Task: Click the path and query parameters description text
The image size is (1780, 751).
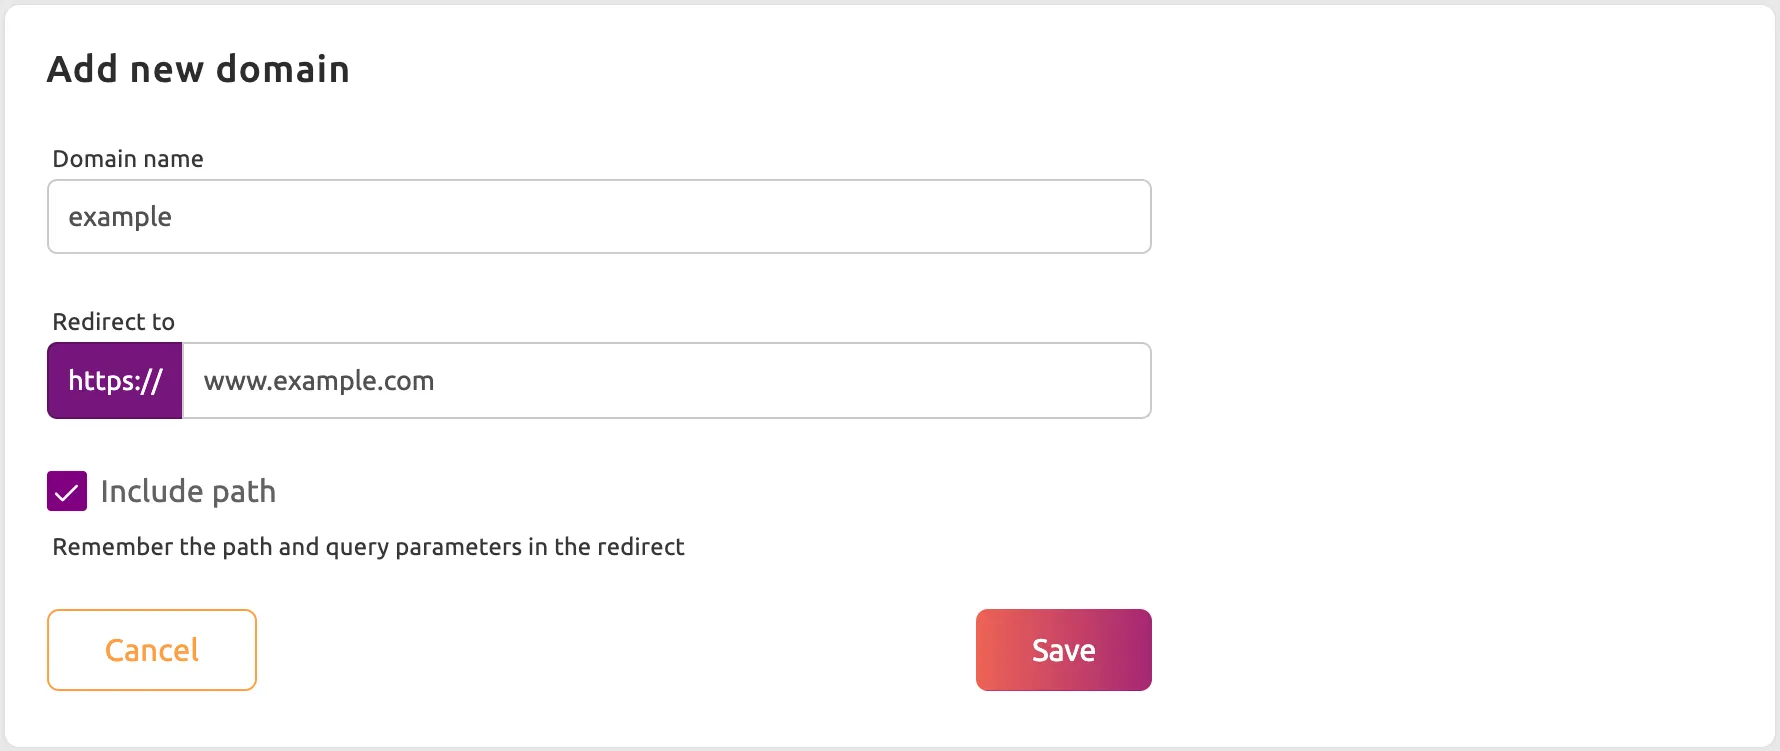Action: (368, 546)
